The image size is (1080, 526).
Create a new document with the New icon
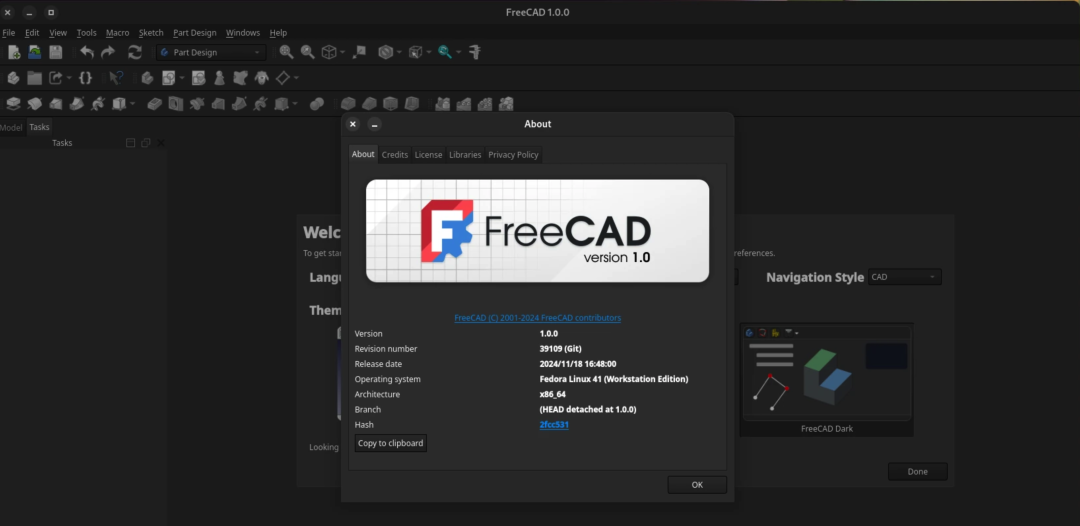point(14,52)
